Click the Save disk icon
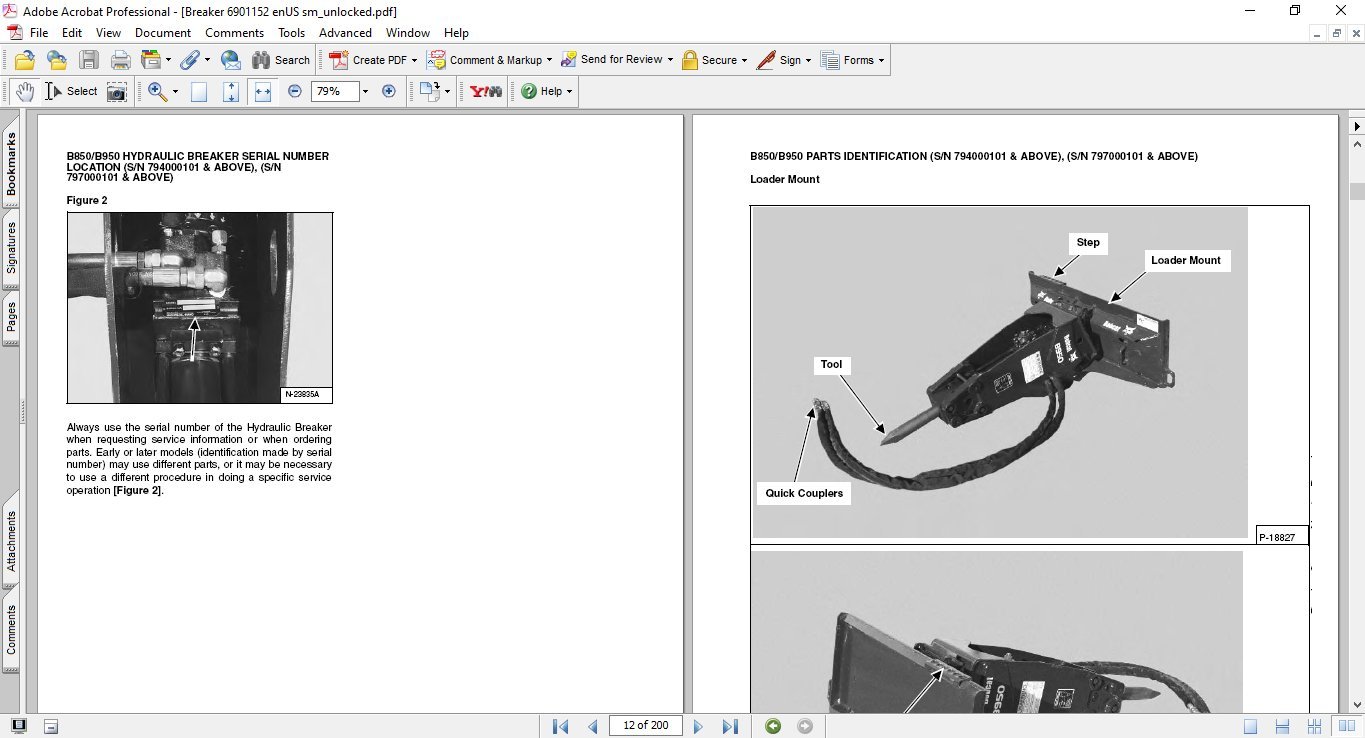The width and height of the screenshot is (1365, 738). point(89,60)
